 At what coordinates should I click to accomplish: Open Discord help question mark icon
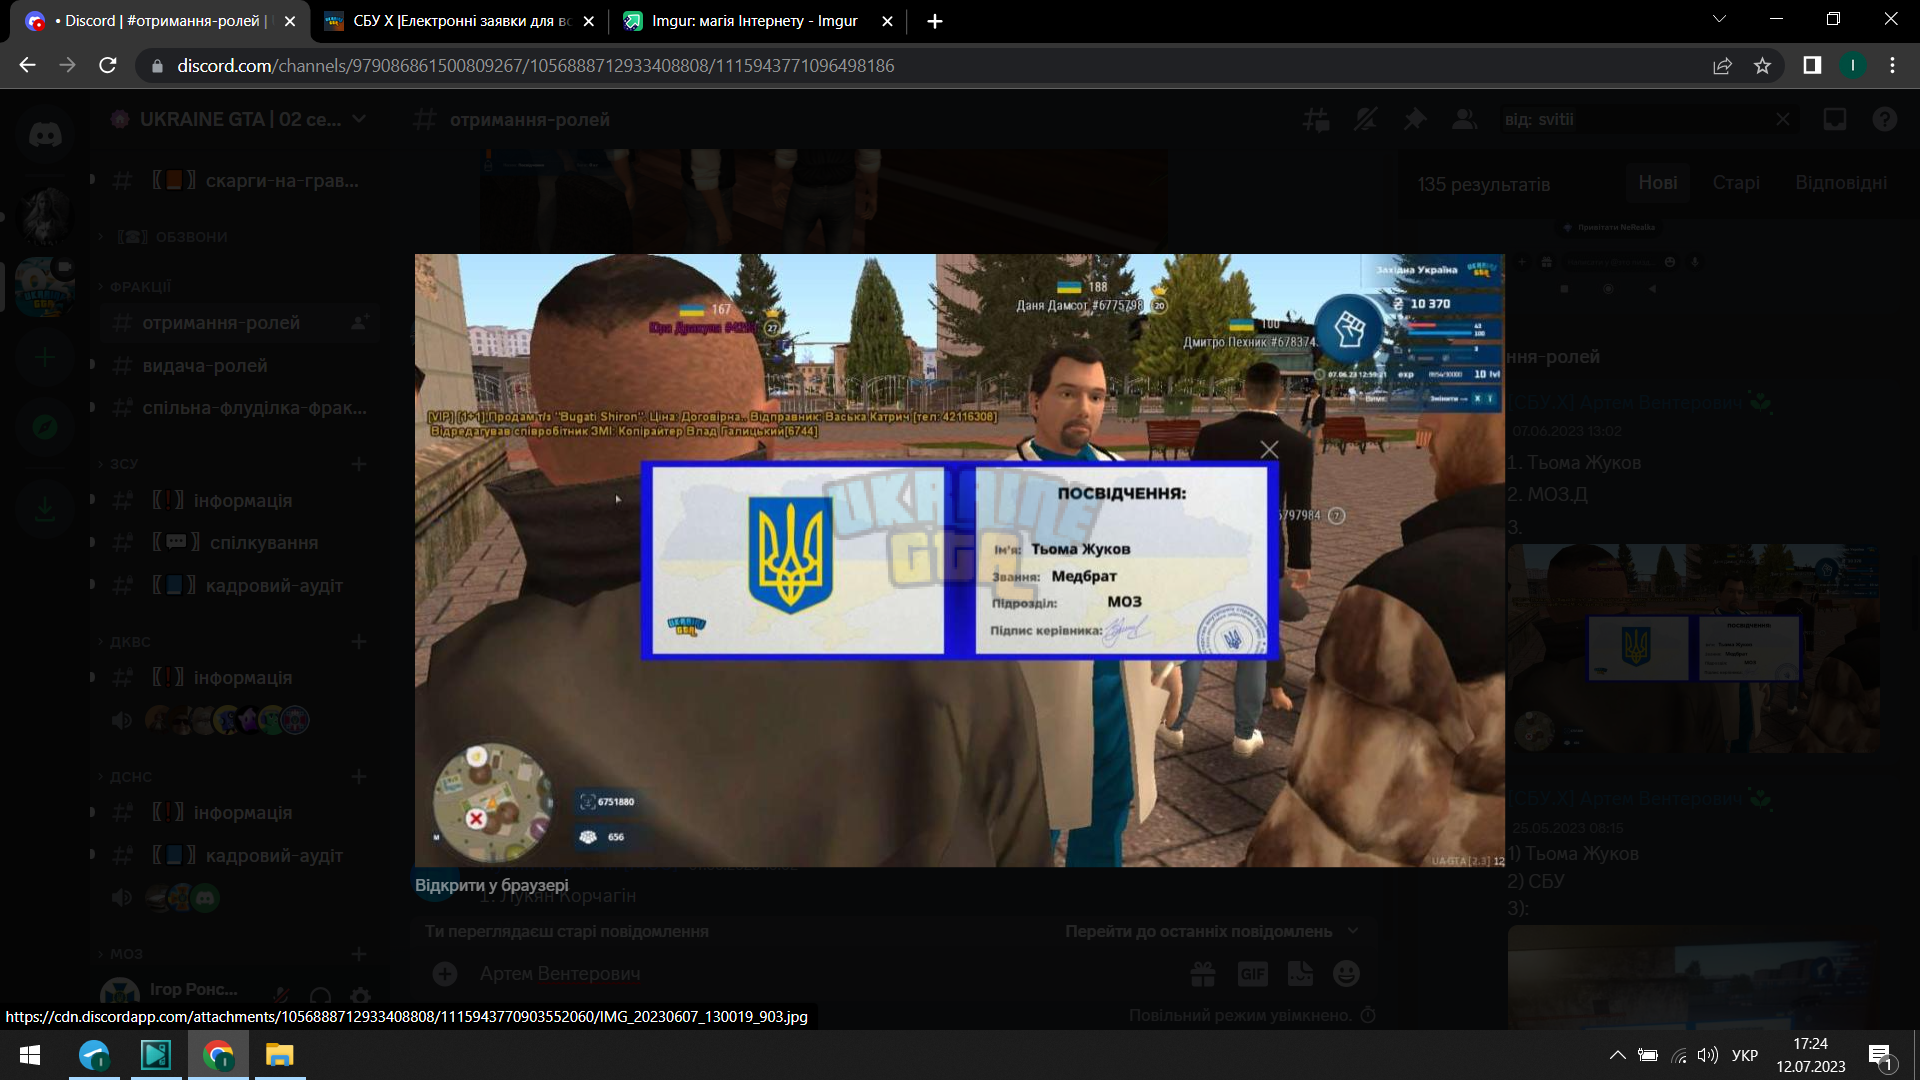click(x=1885, y=120)
